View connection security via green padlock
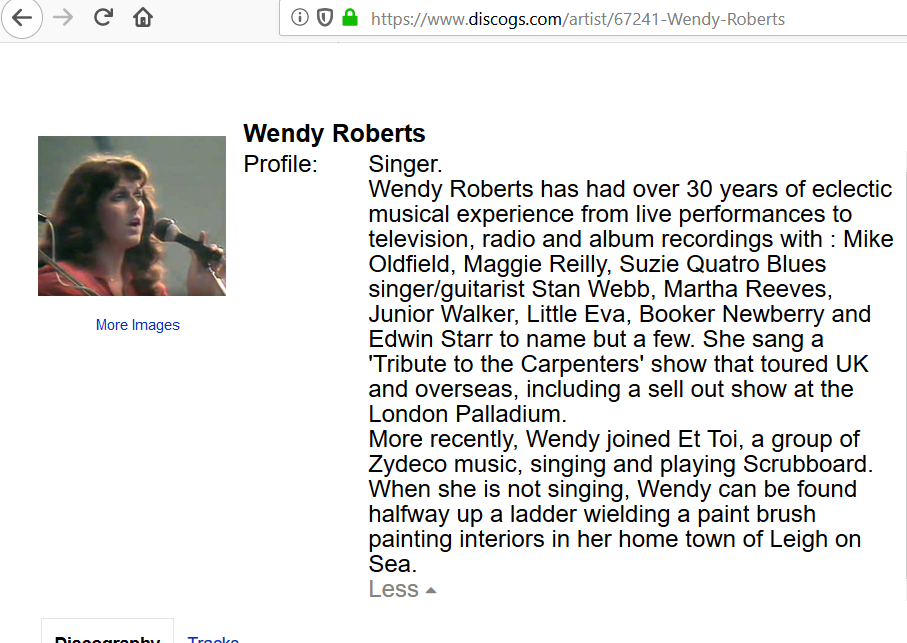 pyautogui.click(x=350, y=17)
